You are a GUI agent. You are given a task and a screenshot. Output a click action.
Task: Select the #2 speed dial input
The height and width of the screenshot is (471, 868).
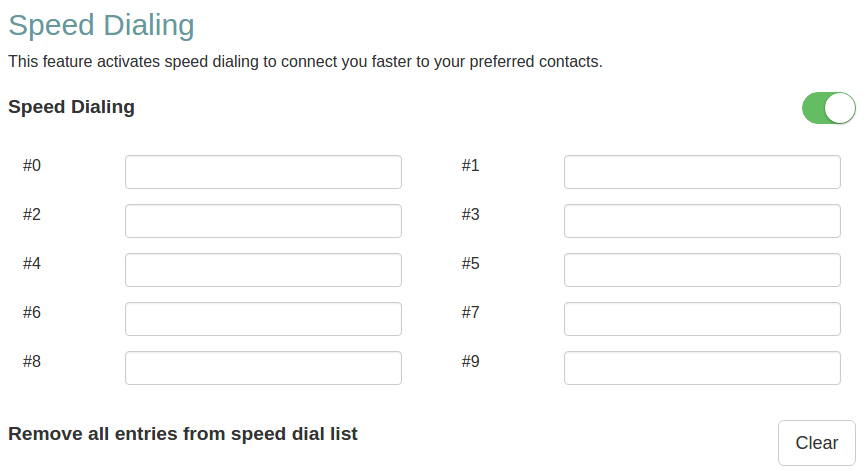pyautogui.click(x=263, y=221)
